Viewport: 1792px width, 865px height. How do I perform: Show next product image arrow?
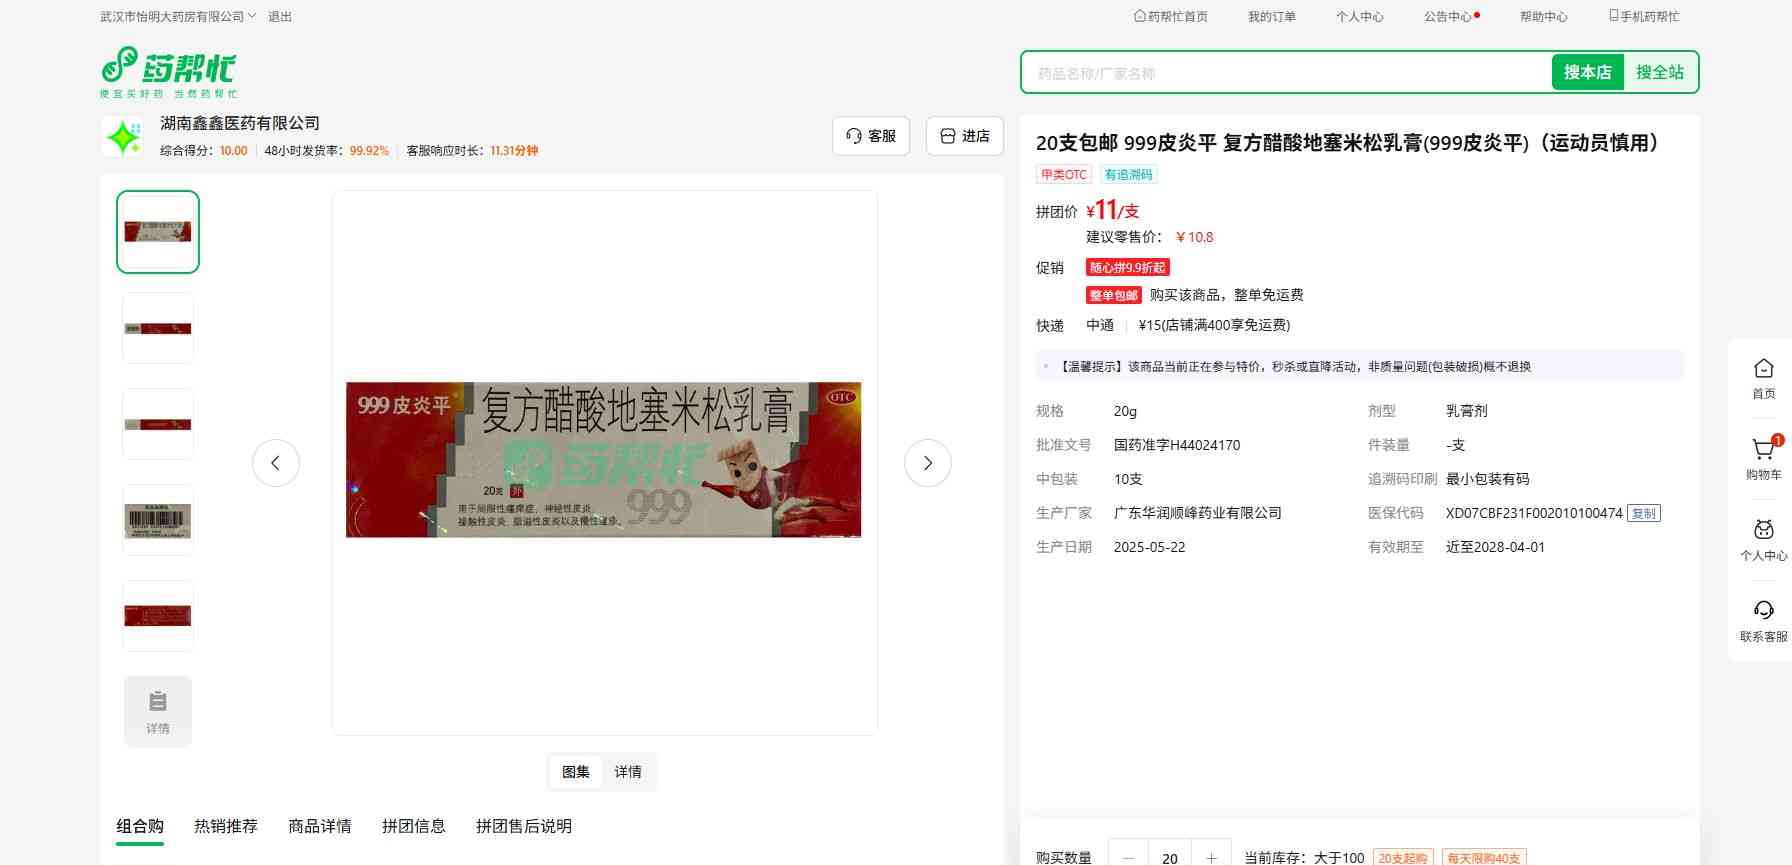click(x=927, y=463)
